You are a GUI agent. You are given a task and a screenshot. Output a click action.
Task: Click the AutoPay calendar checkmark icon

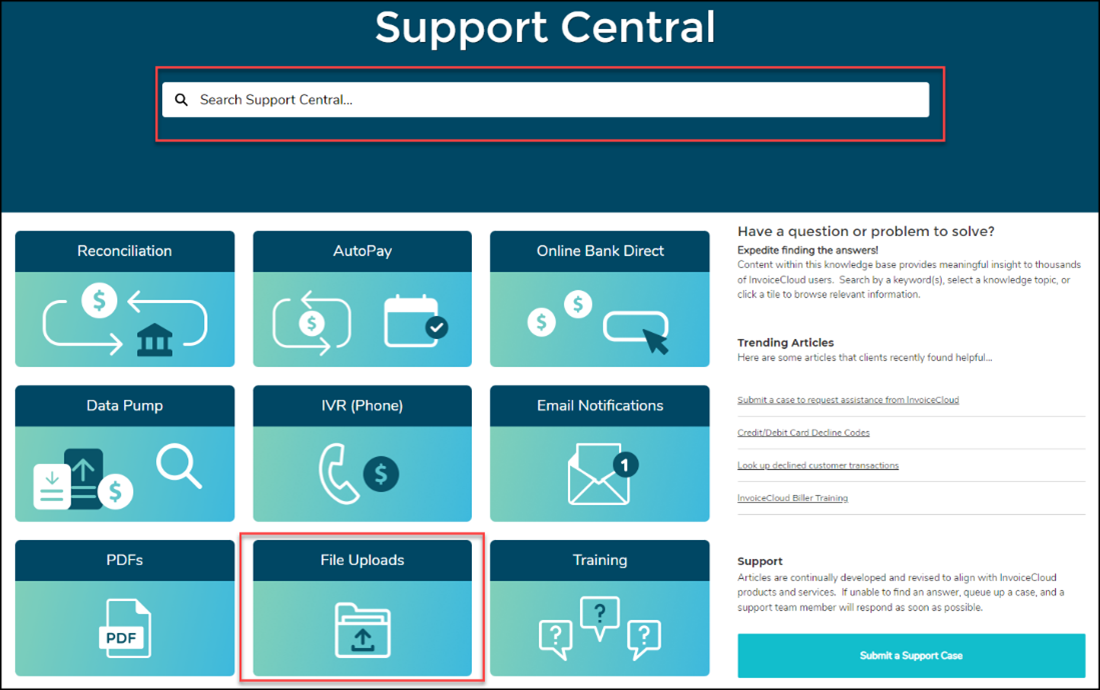[416, 321]
